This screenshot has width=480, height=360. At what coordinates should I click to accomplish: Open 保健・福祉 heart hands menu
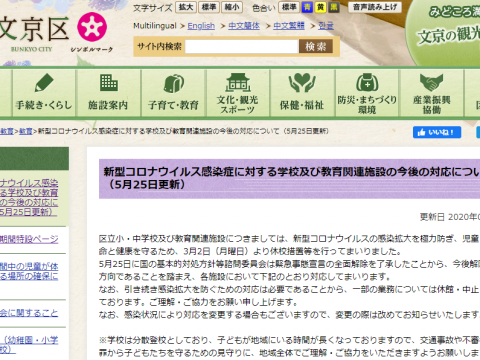tap(302, 93)
